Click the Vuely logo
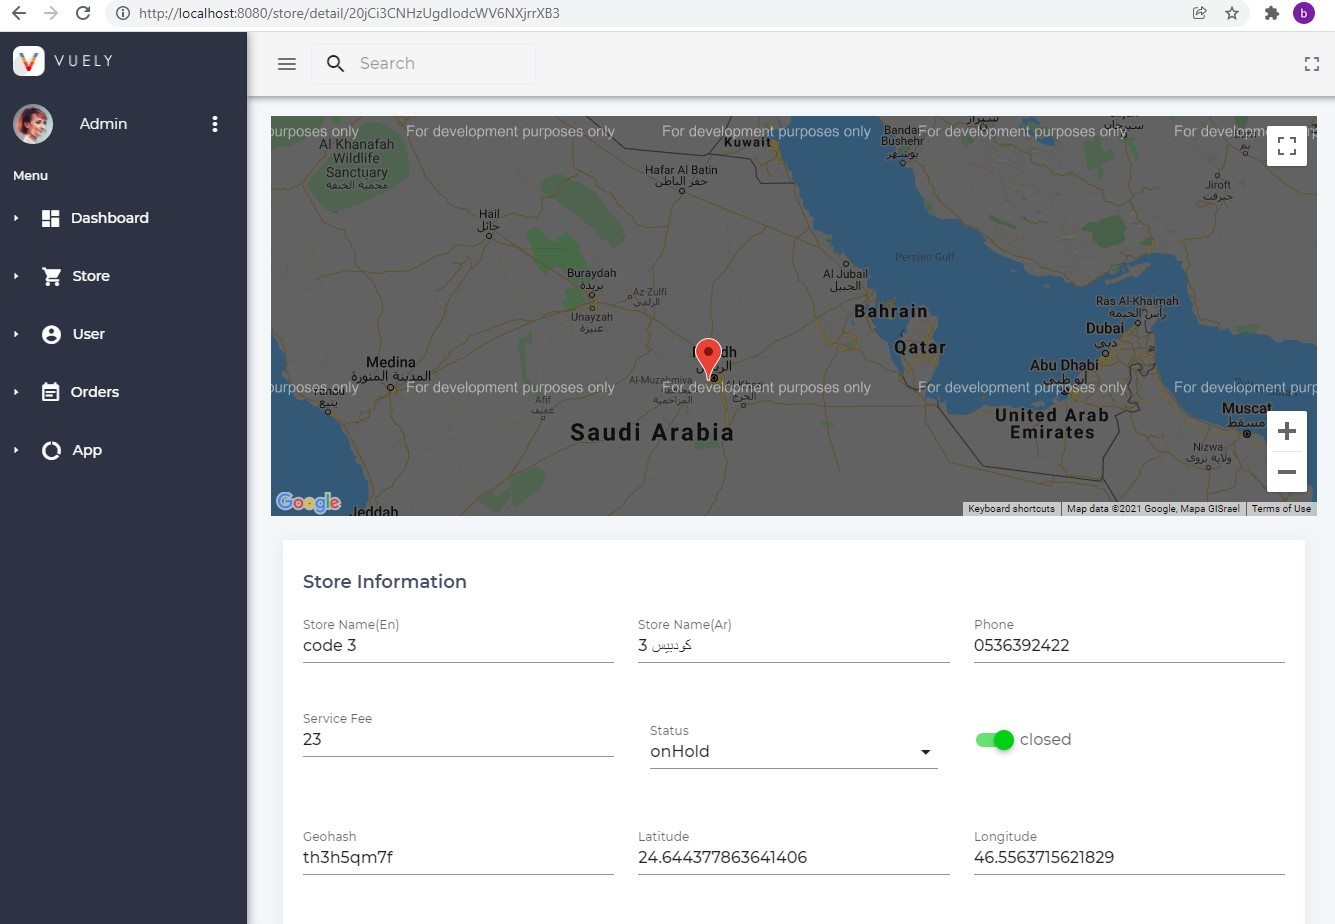This screenshot has height=924, width=1335. (29, 60)
